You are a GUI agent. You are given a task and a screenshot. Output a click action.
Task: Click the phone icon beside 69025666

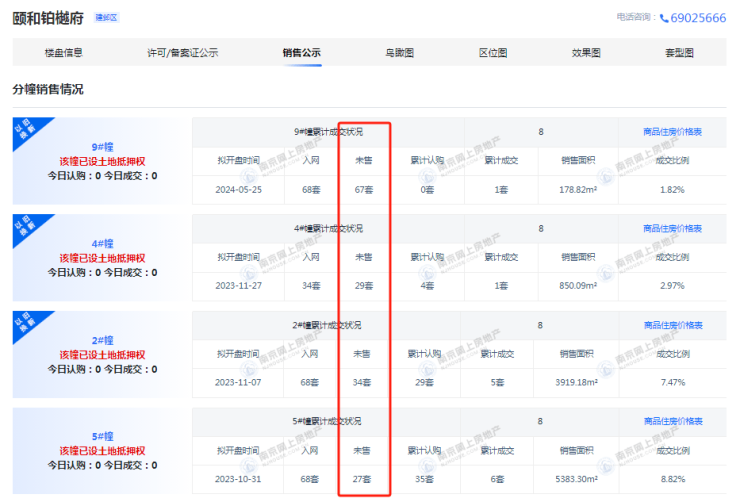pos(664,18)
